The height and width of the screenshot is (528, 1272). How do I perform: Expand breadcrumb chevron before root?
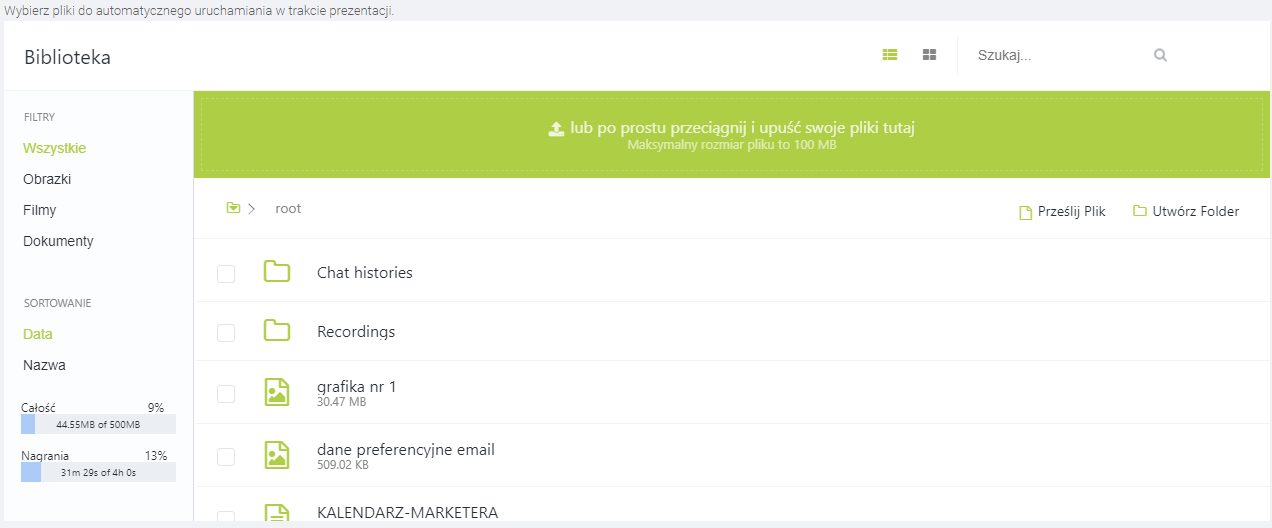(x=252, y=208)
